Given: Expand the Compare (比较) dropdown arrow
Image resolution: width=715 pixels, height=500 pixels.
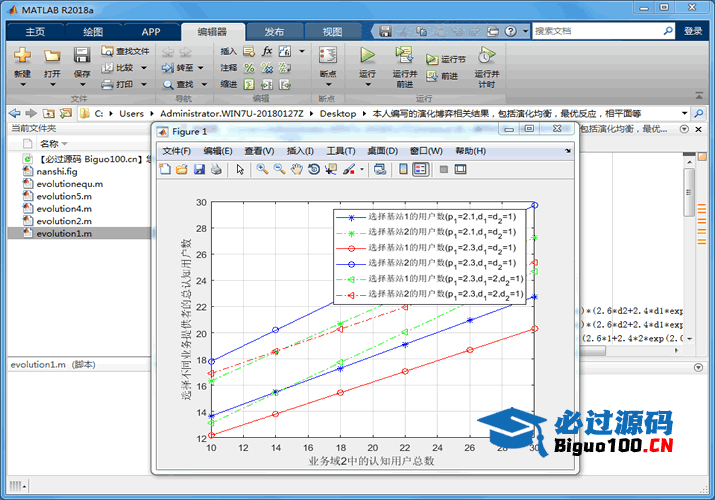Looking at the screenshot, I should (144, 68).
